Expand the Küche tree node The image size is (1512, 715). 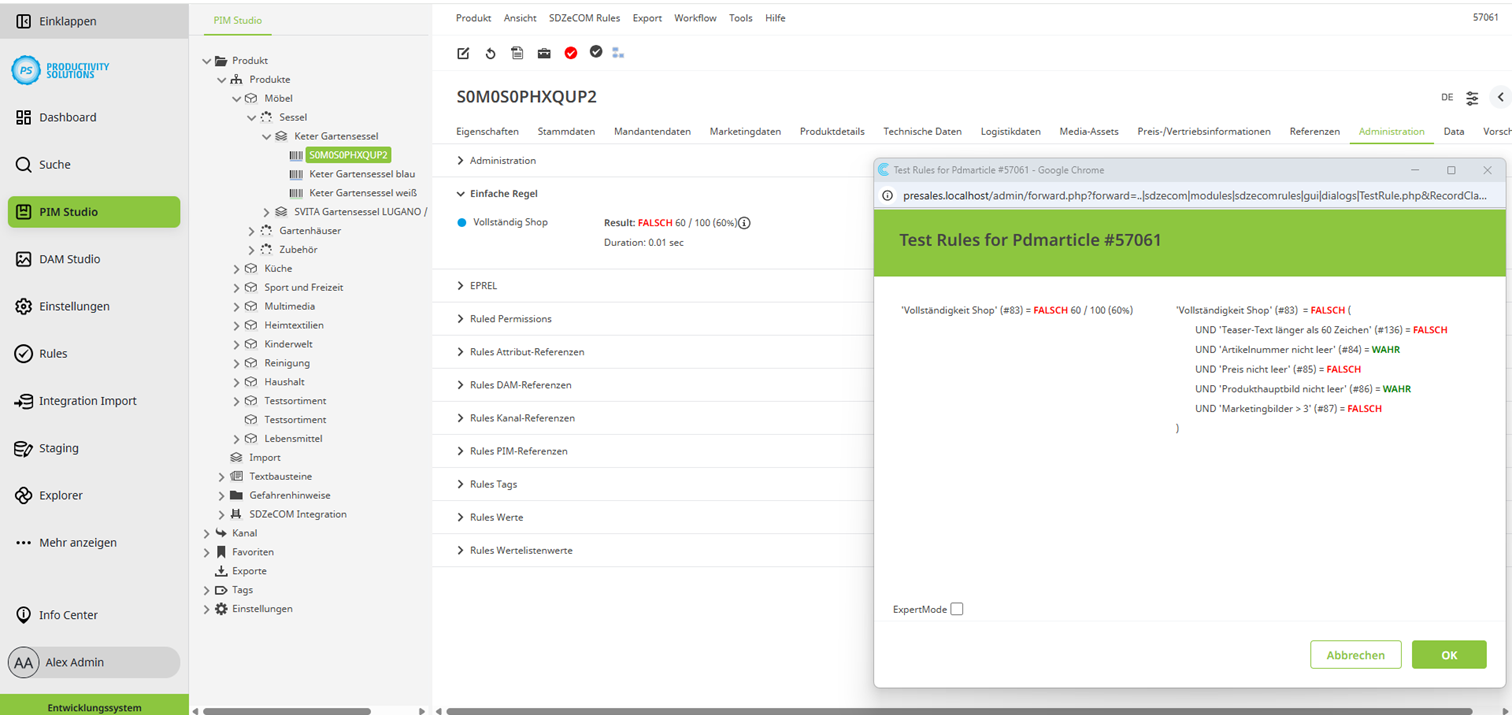[x=237, y=269]
